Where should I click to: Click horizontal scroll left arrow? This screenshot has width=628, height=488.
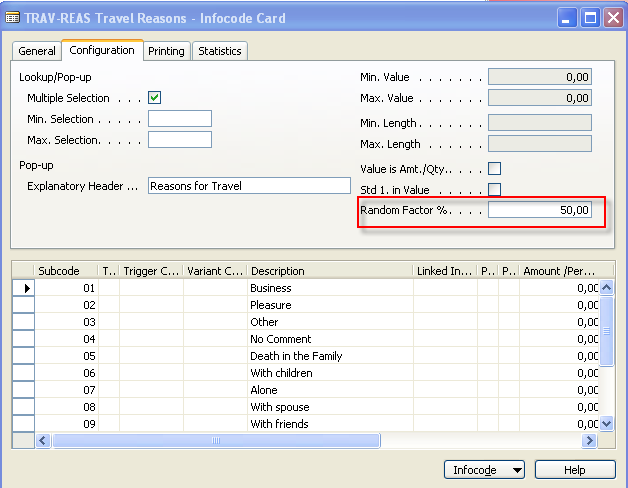pos(43,440)
